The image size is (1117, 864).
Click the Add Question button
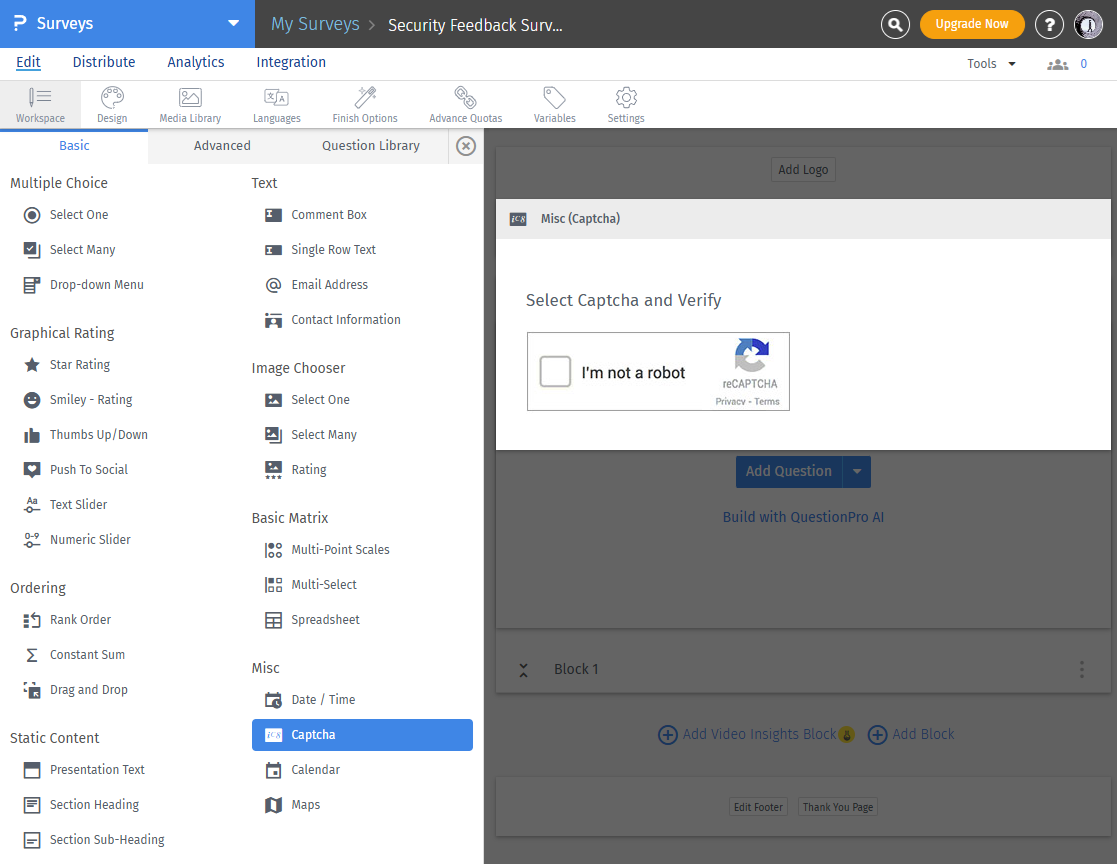789,472
